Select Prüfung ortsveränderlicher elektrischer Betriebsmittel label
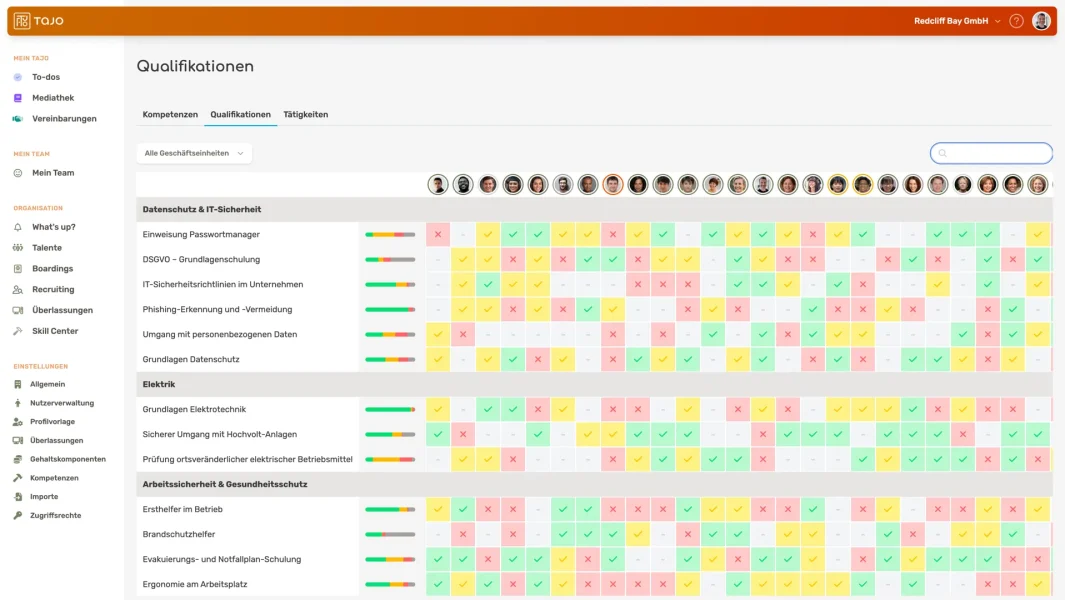Viewport: 1065px width, 600px height. point(247,459)
